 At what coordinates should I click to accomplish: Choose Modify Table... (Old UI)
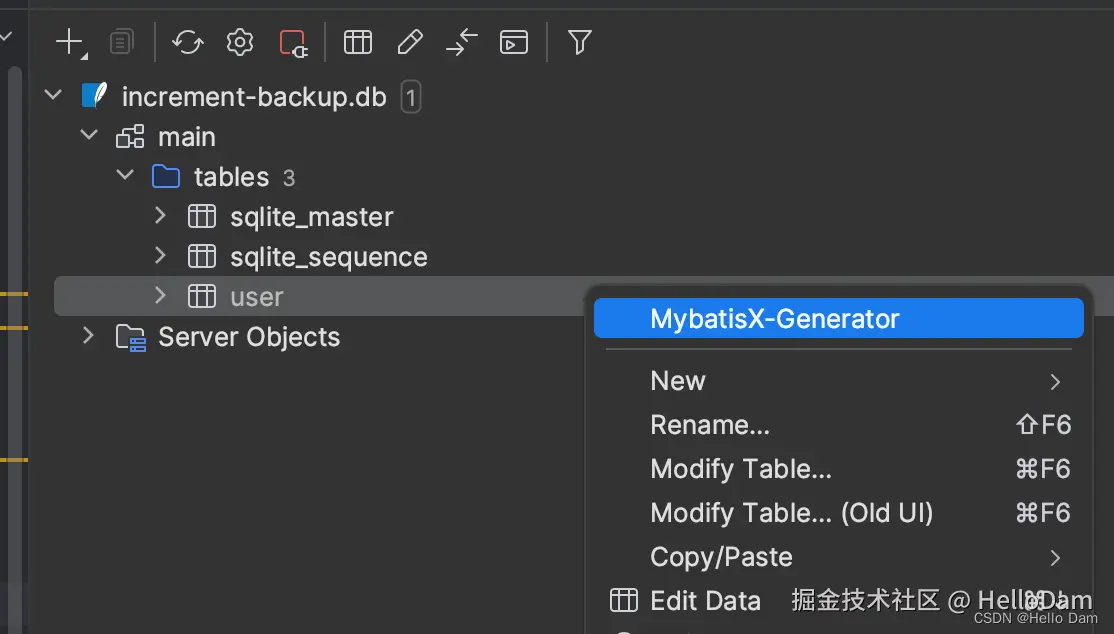pyautogui.click(x=791, y=513)
